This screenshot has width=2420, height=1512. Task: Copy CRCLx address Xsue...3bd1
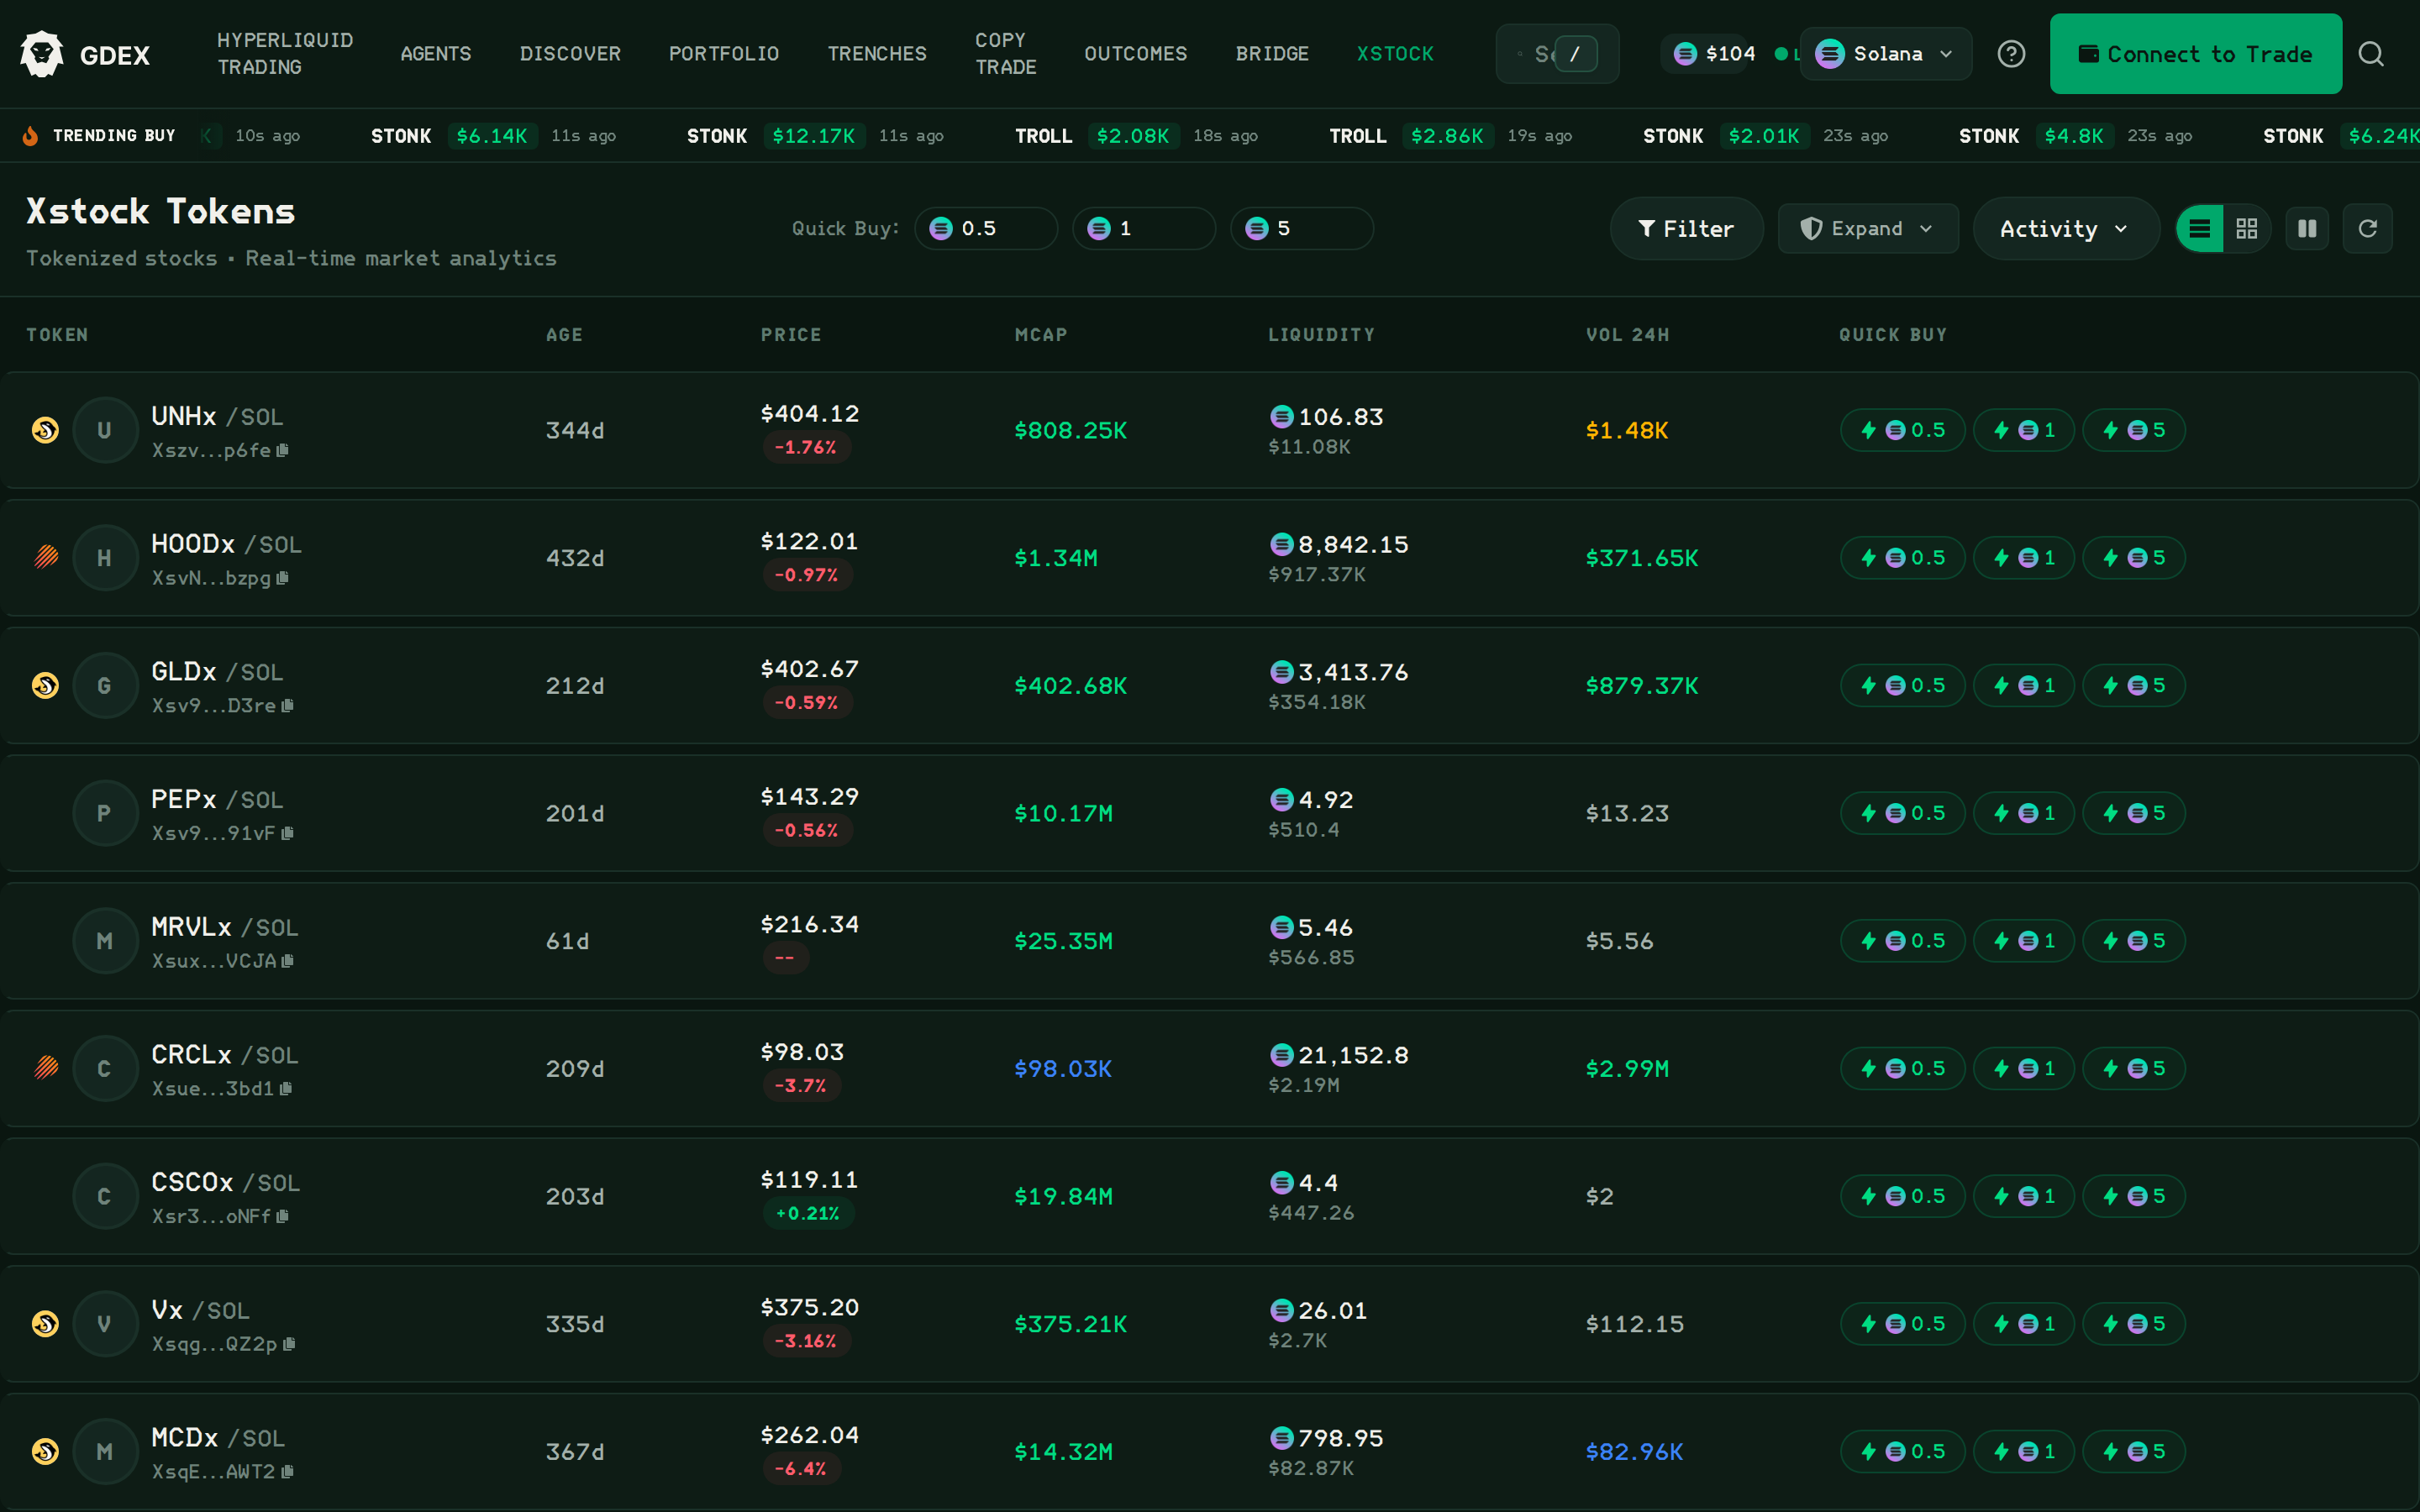coord(286,1089)
